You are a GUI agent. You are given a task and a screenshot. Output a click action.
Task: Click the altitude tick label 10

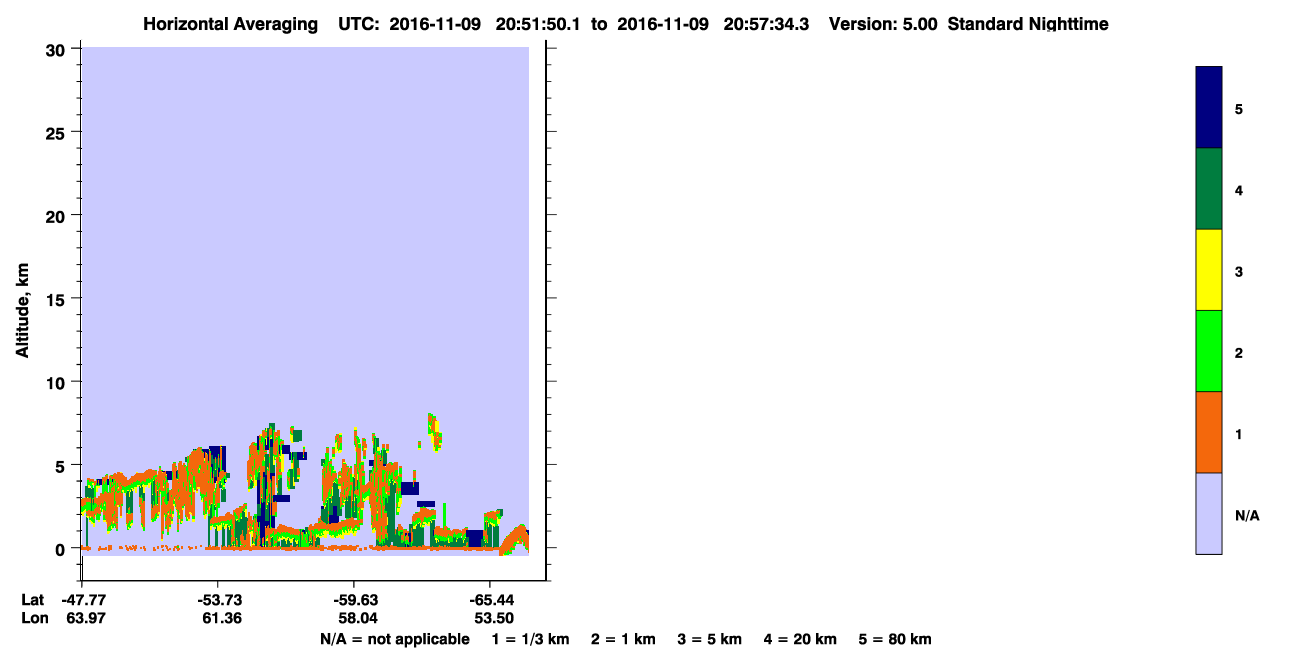tap(58, 382)
